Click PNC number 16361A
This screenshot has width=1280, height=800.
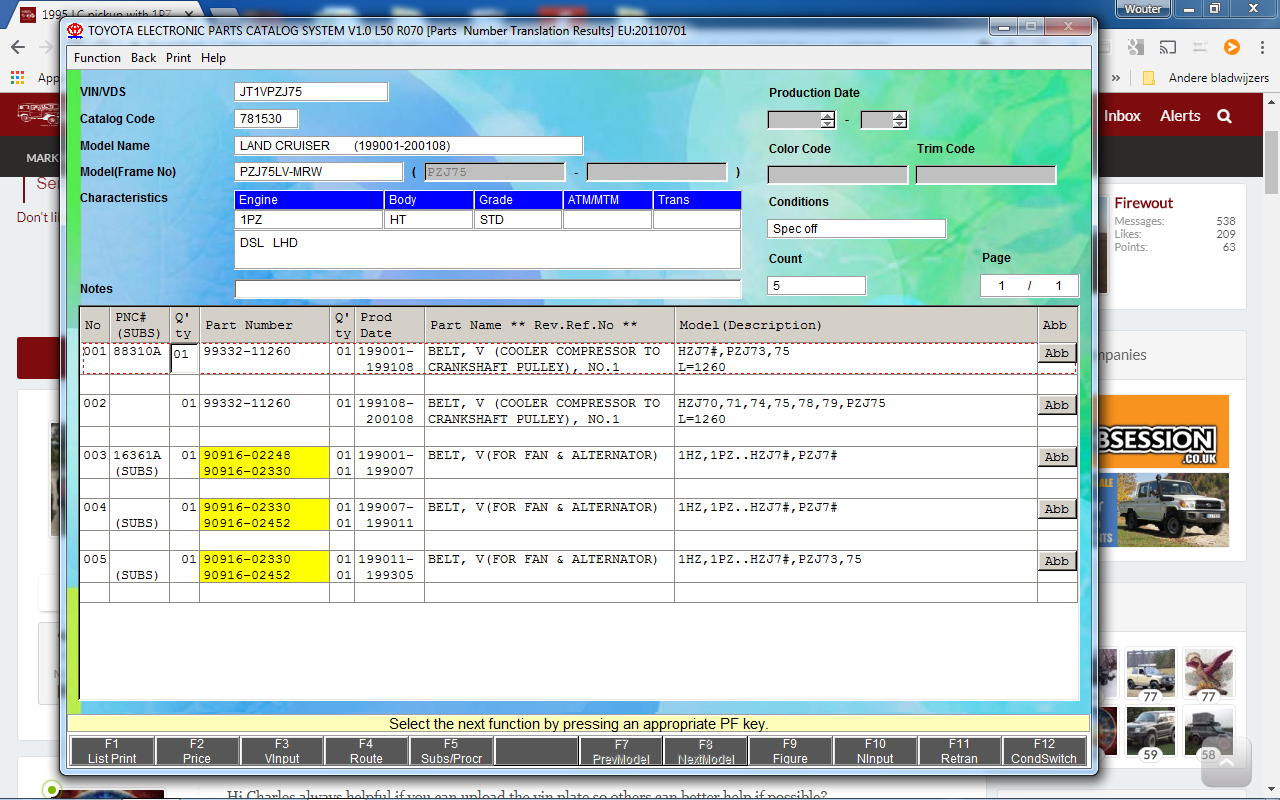(137, 456)
